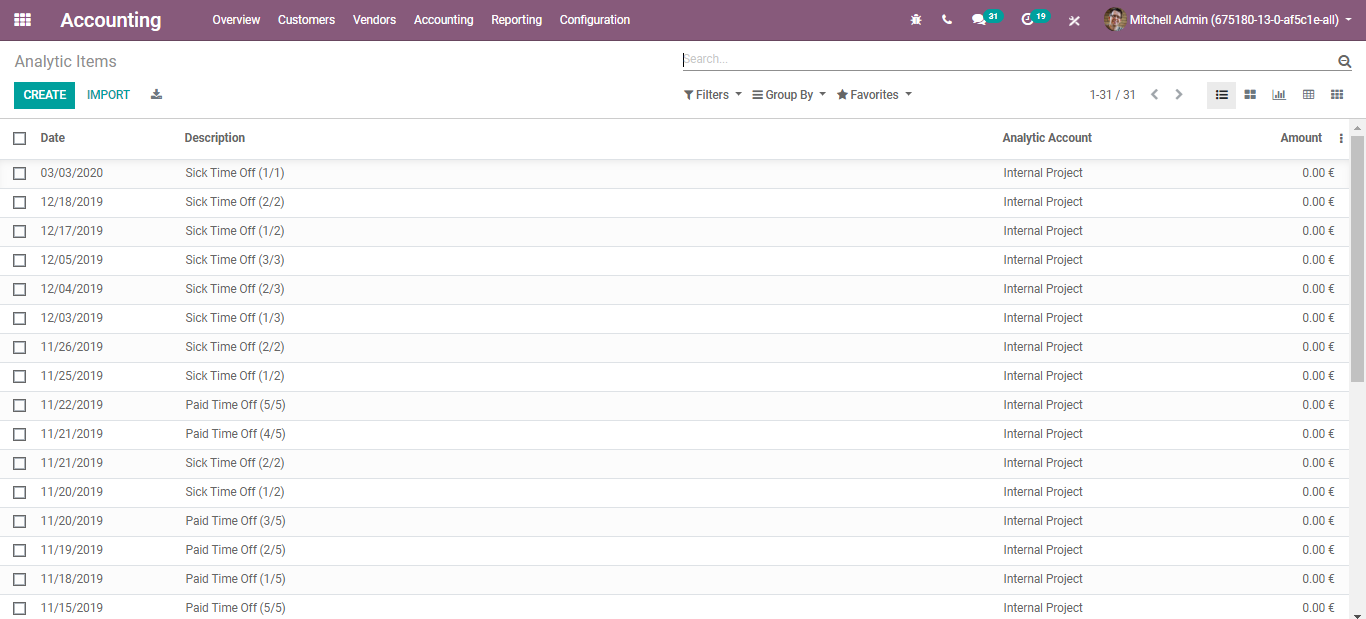The image size is (1366, 619).
Task: Open the apps grid menu icon
Action: [x=22, y=20]
